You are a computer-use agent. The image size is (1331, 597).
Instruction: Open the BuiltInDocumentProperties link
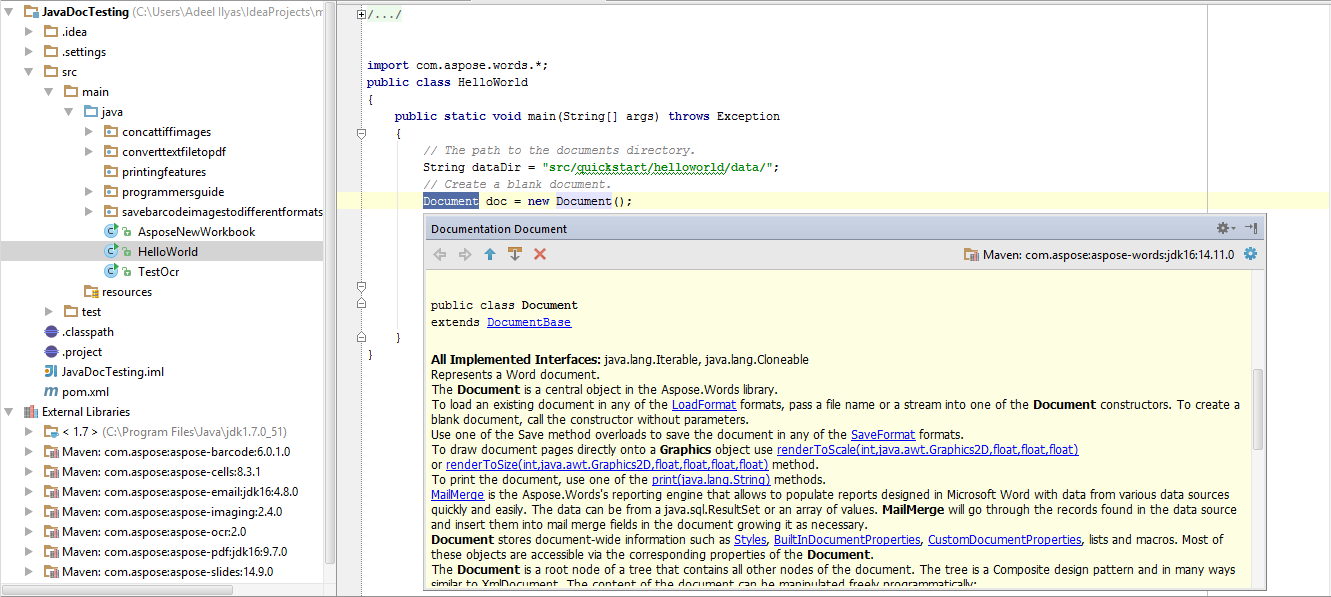pos(847,540)
